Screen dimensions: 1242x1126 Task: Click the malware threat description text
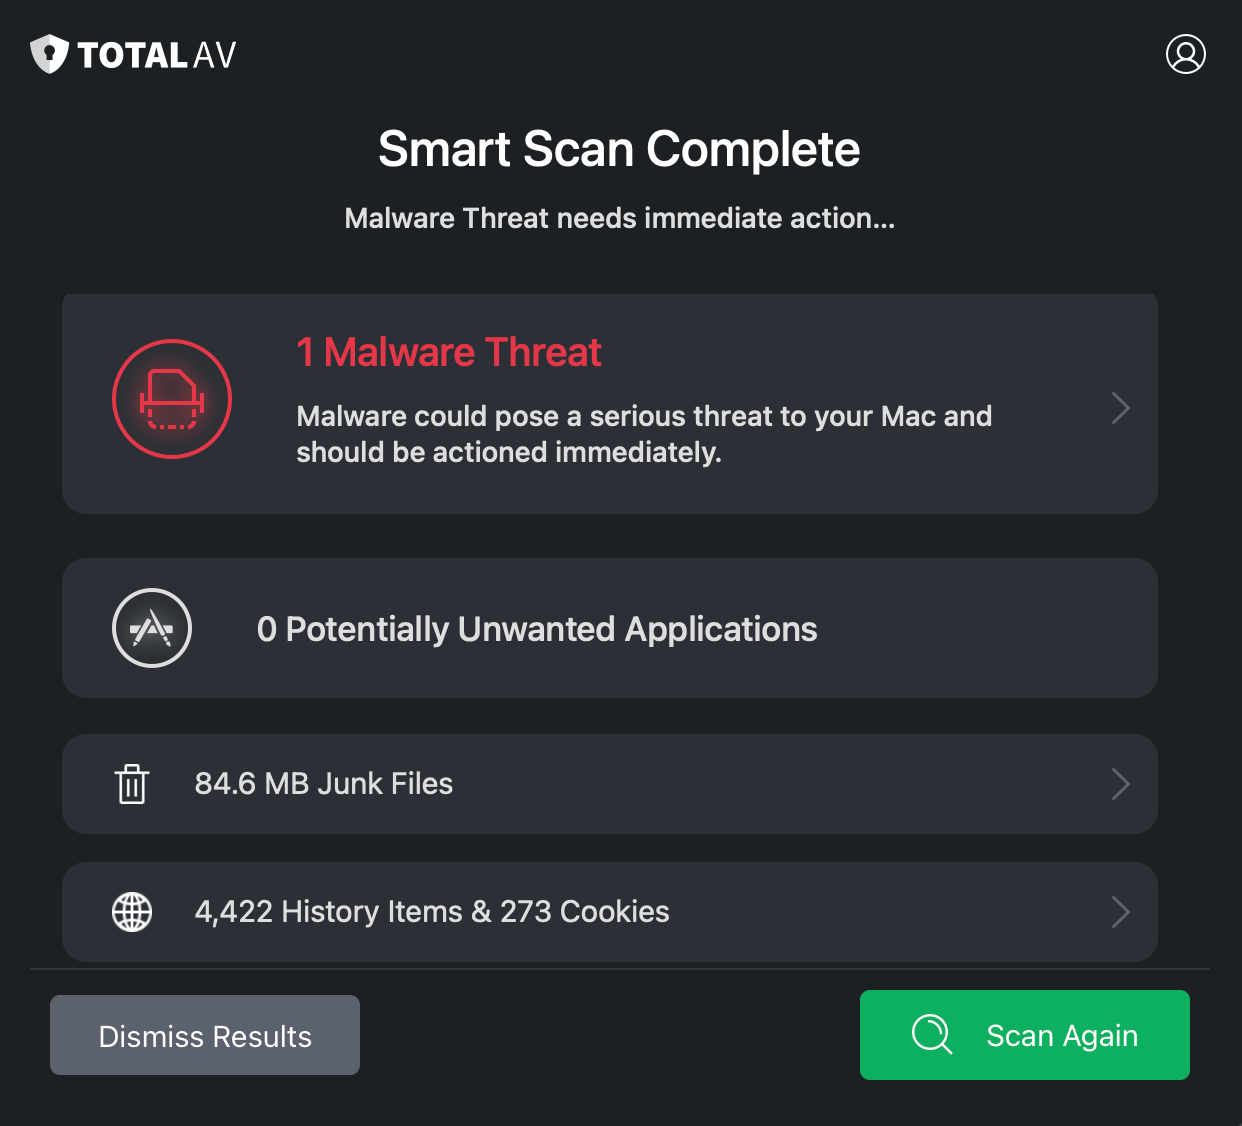644,434
